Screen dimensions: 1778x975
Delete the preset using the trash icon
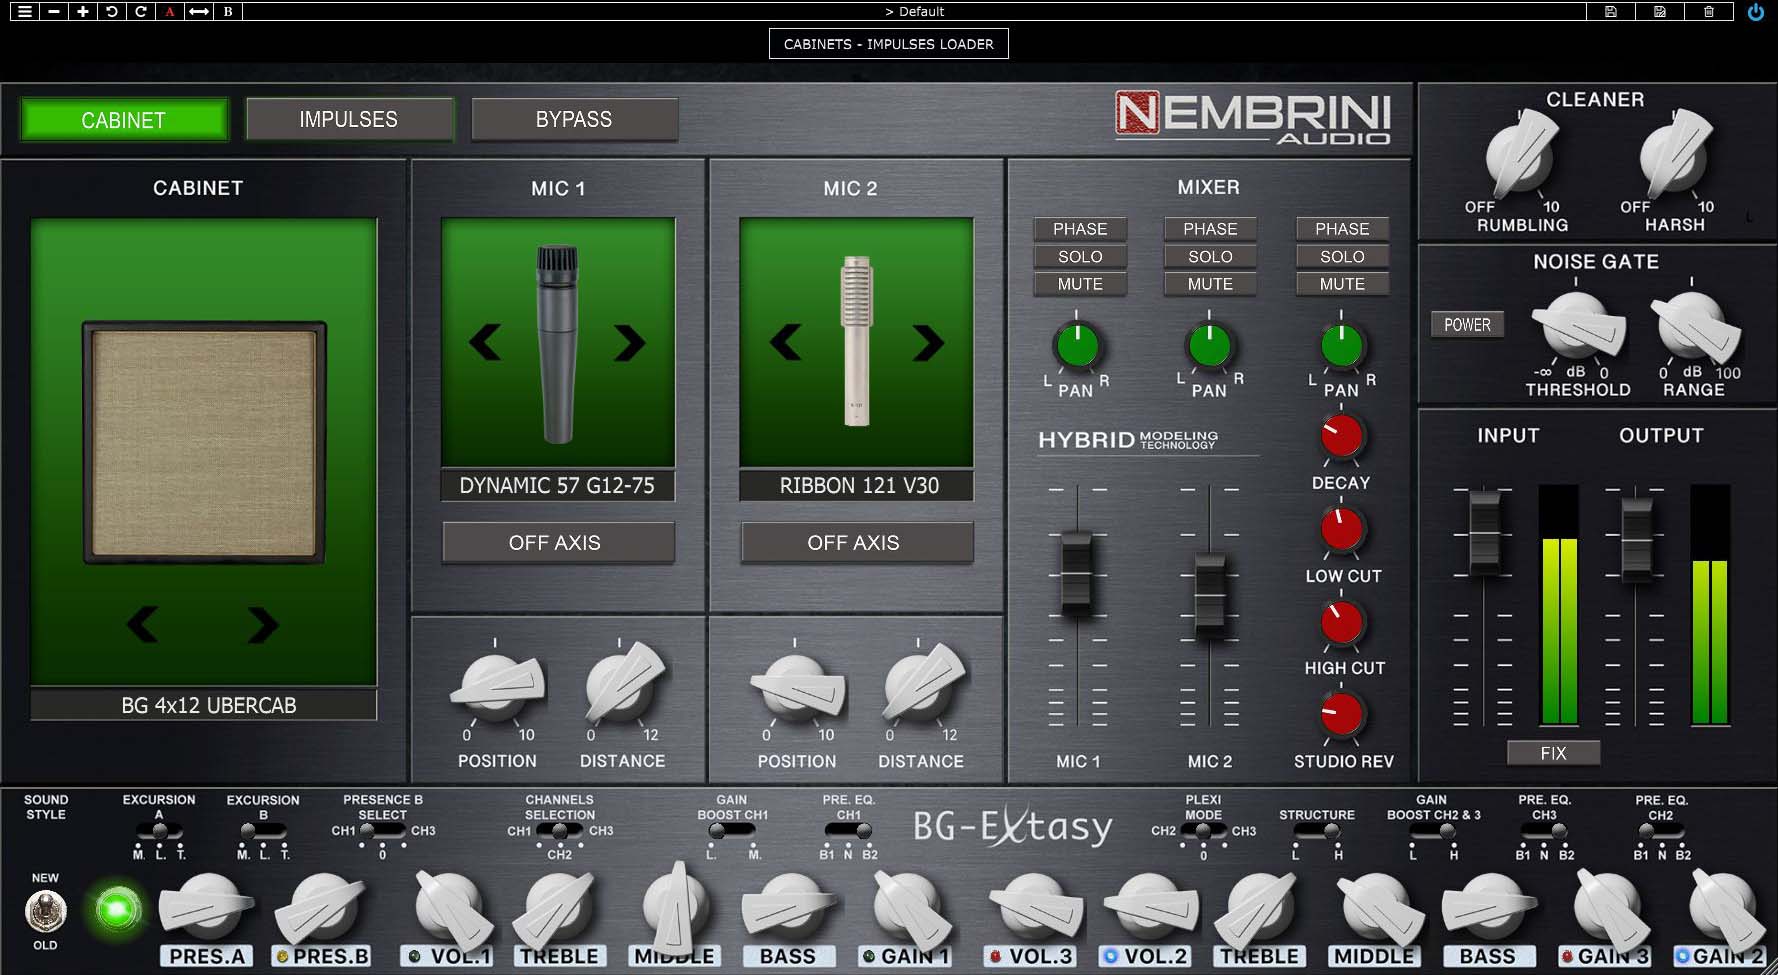pyautogui.click(x=1711, y=12)
